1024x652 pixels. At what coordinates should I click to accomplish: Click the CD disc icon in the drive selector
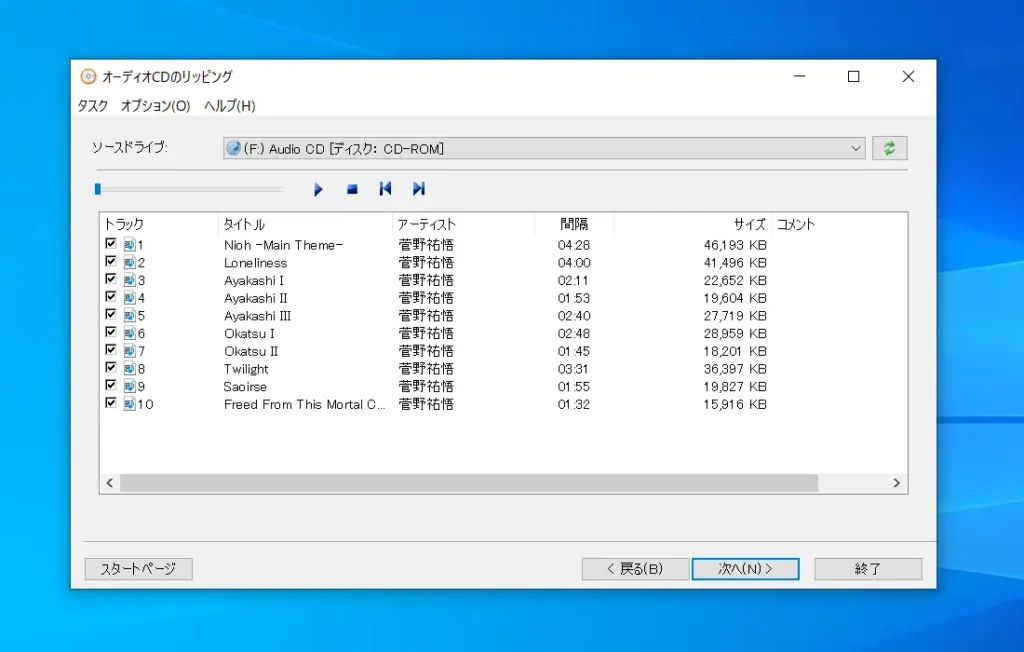232,146
